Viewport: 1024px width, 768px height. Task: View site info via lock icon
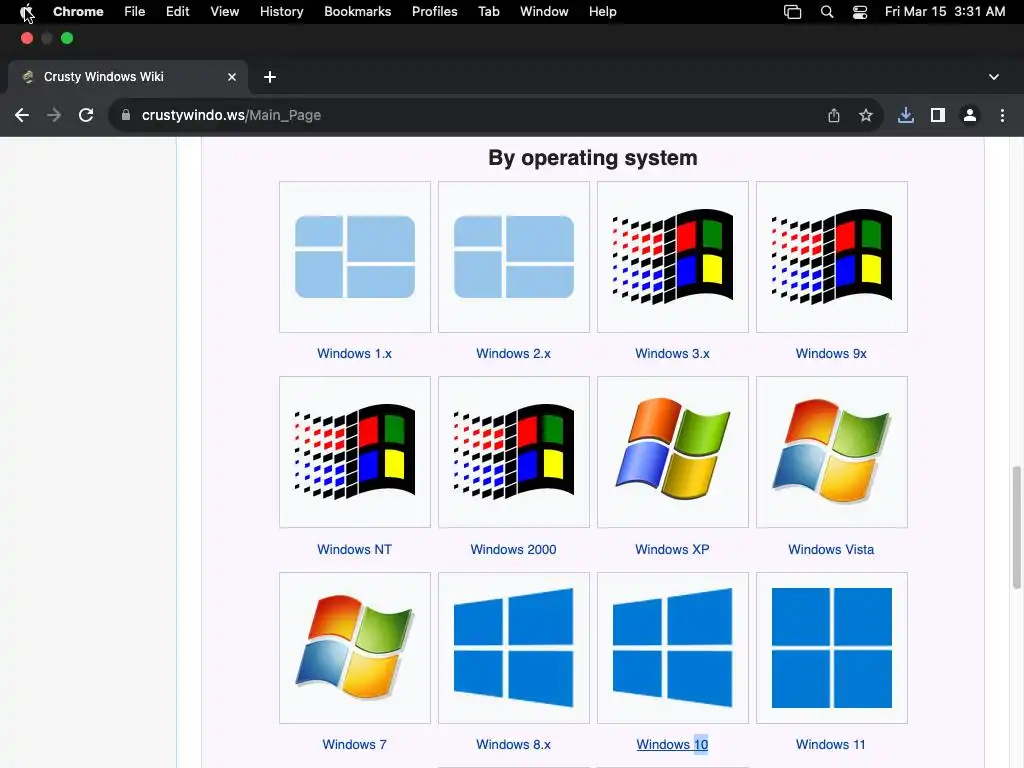point(126,116)
